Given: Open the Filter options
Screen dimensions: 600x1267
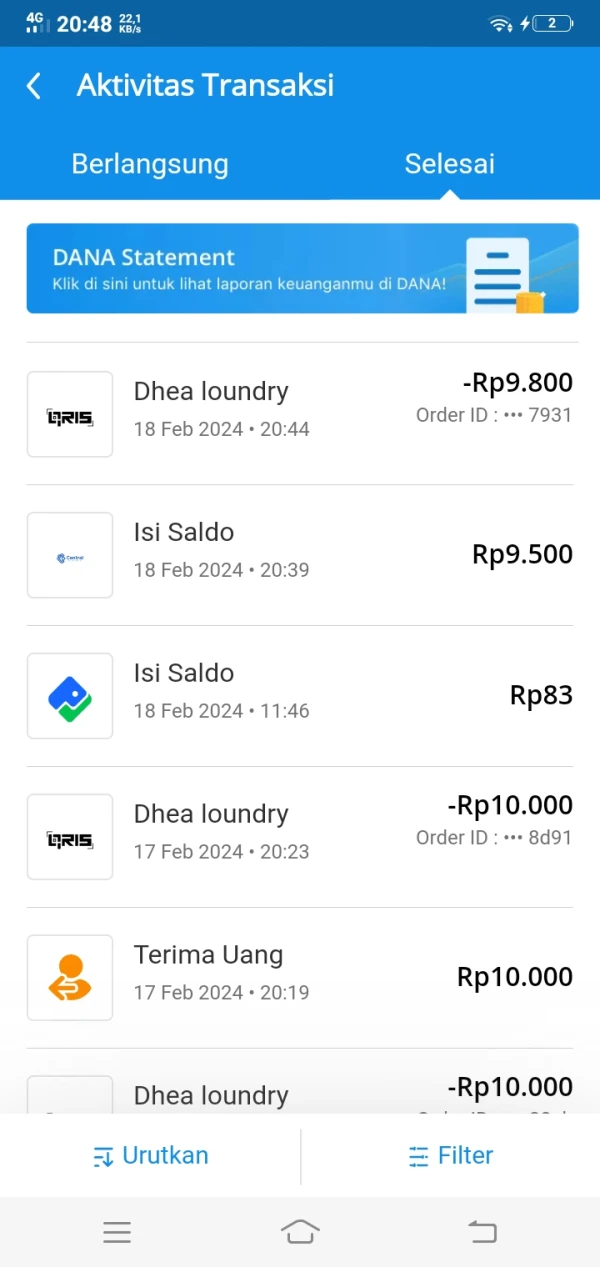Looking at the screenshot, I should coord(451,1156).
